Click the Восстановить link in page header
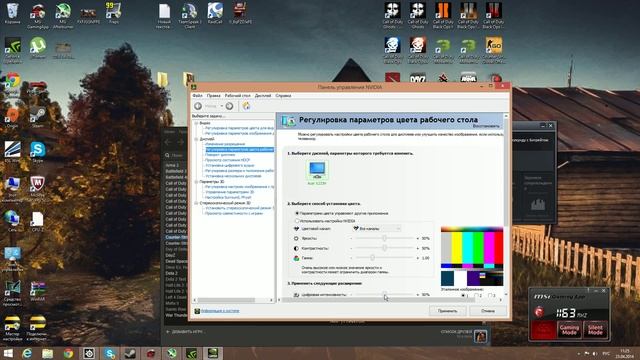The height and width of the screenshot is (360, 640). (x=486, y=126)
